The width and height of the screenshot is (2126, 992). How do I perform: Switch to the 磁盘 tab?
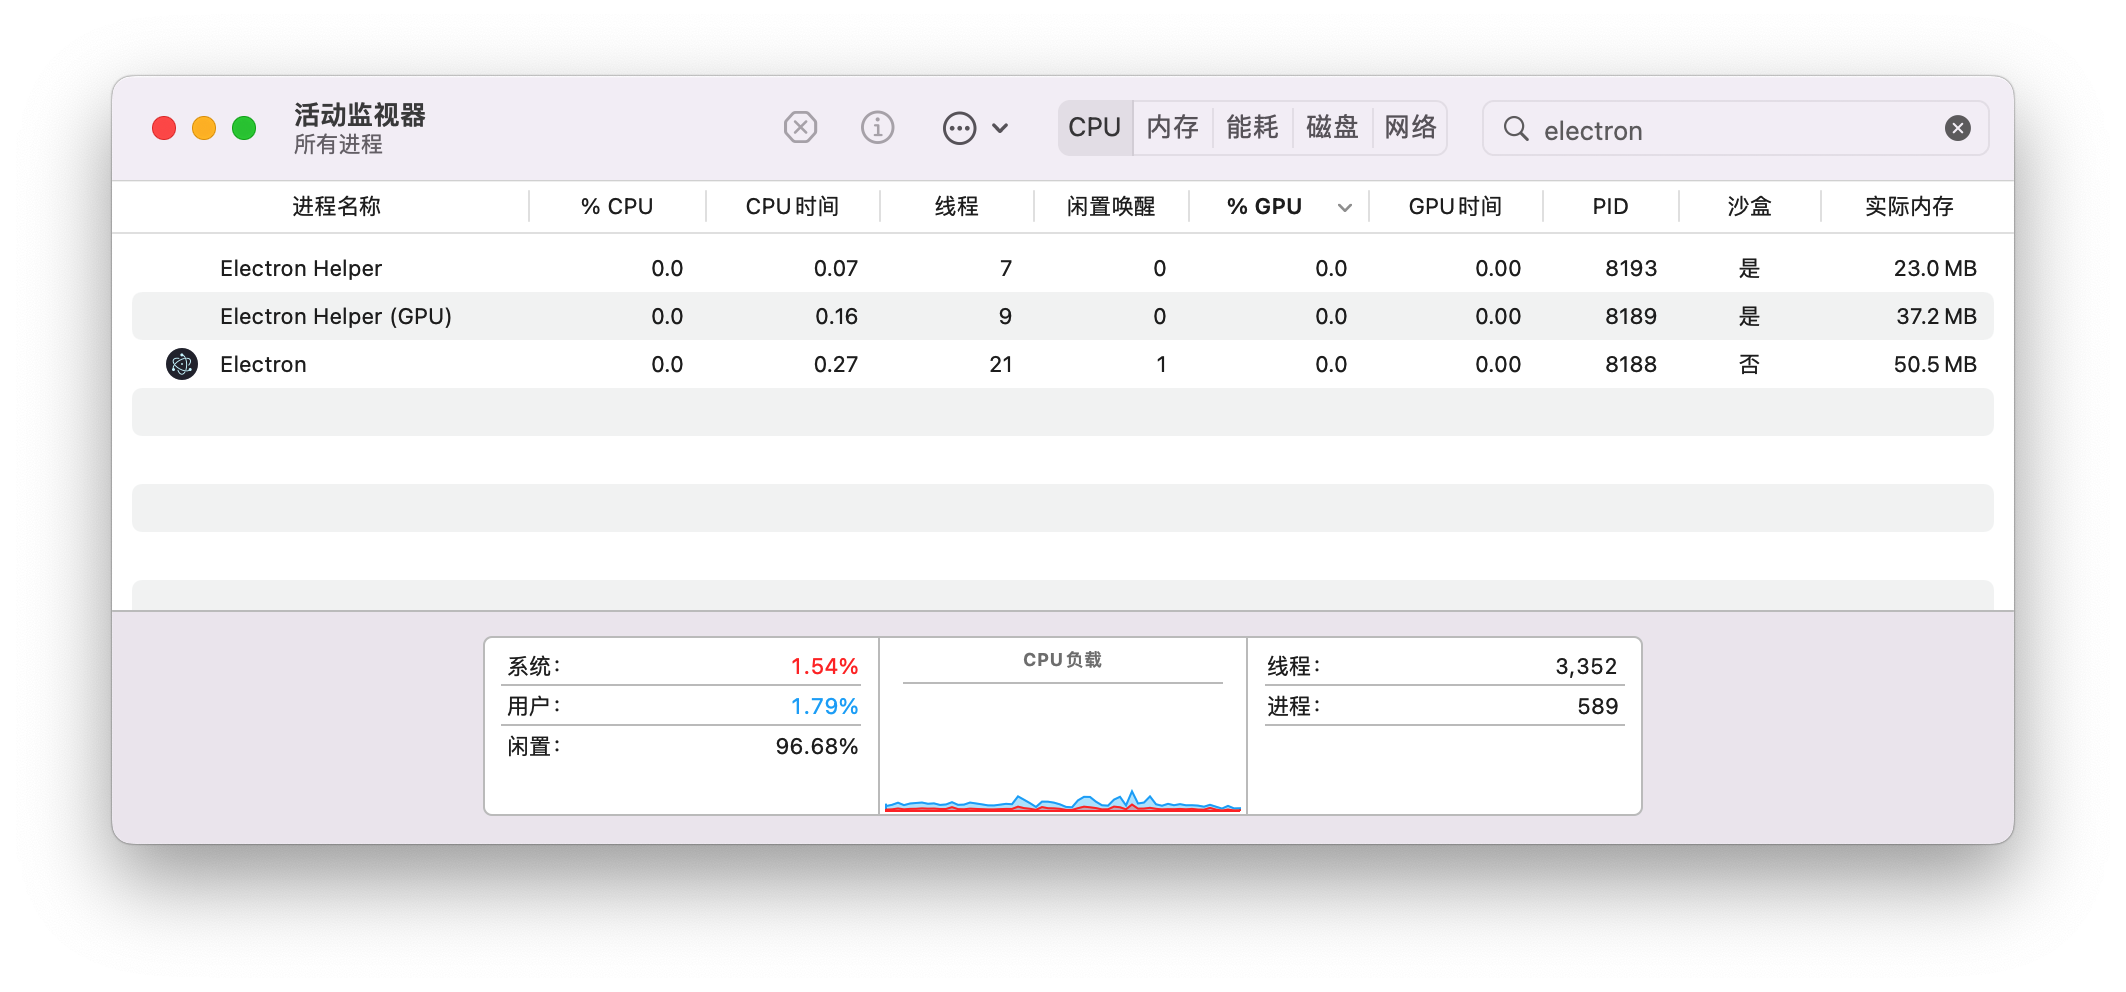pyautogui.click(x=1331, y=128)
